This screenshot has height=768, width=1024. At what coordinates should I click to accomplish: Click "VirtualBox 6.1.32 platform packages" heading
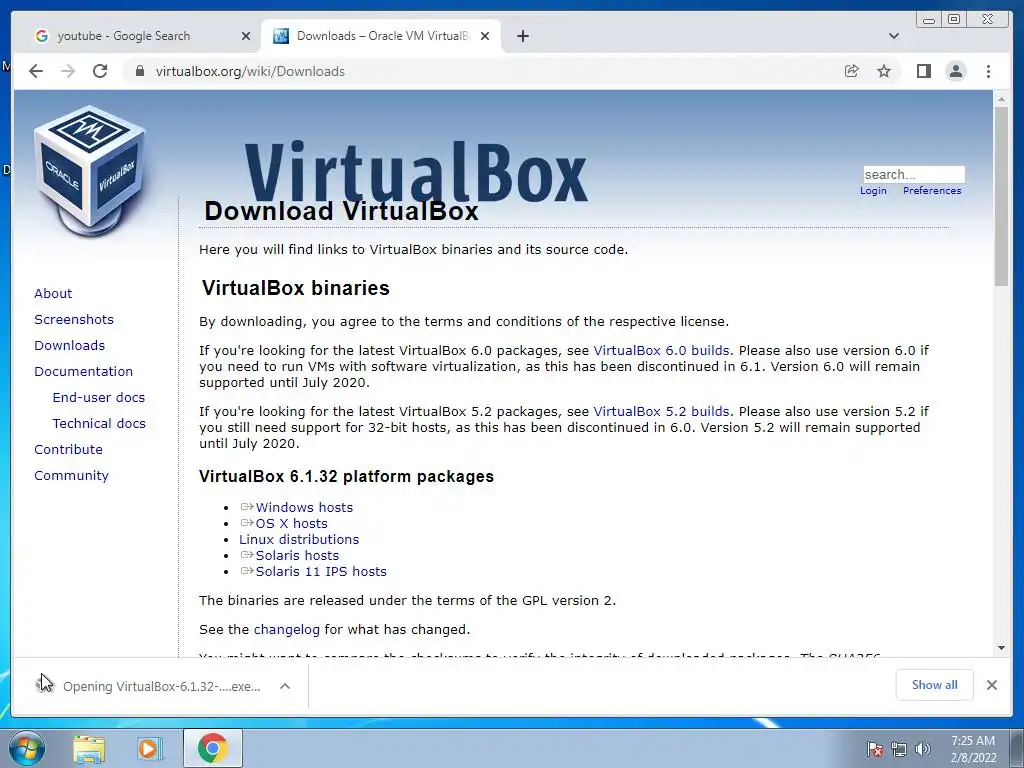[x=346, y=476]
